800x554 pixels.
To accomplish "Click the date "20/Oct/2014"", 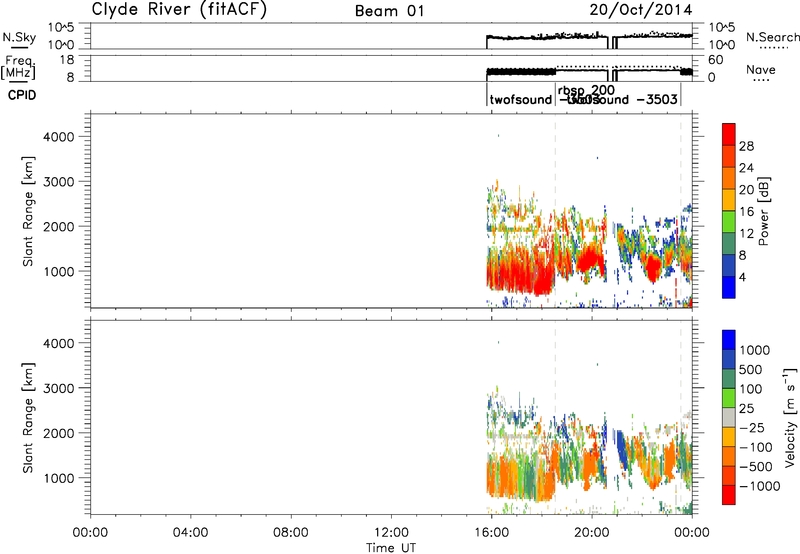I will [641, 10].
